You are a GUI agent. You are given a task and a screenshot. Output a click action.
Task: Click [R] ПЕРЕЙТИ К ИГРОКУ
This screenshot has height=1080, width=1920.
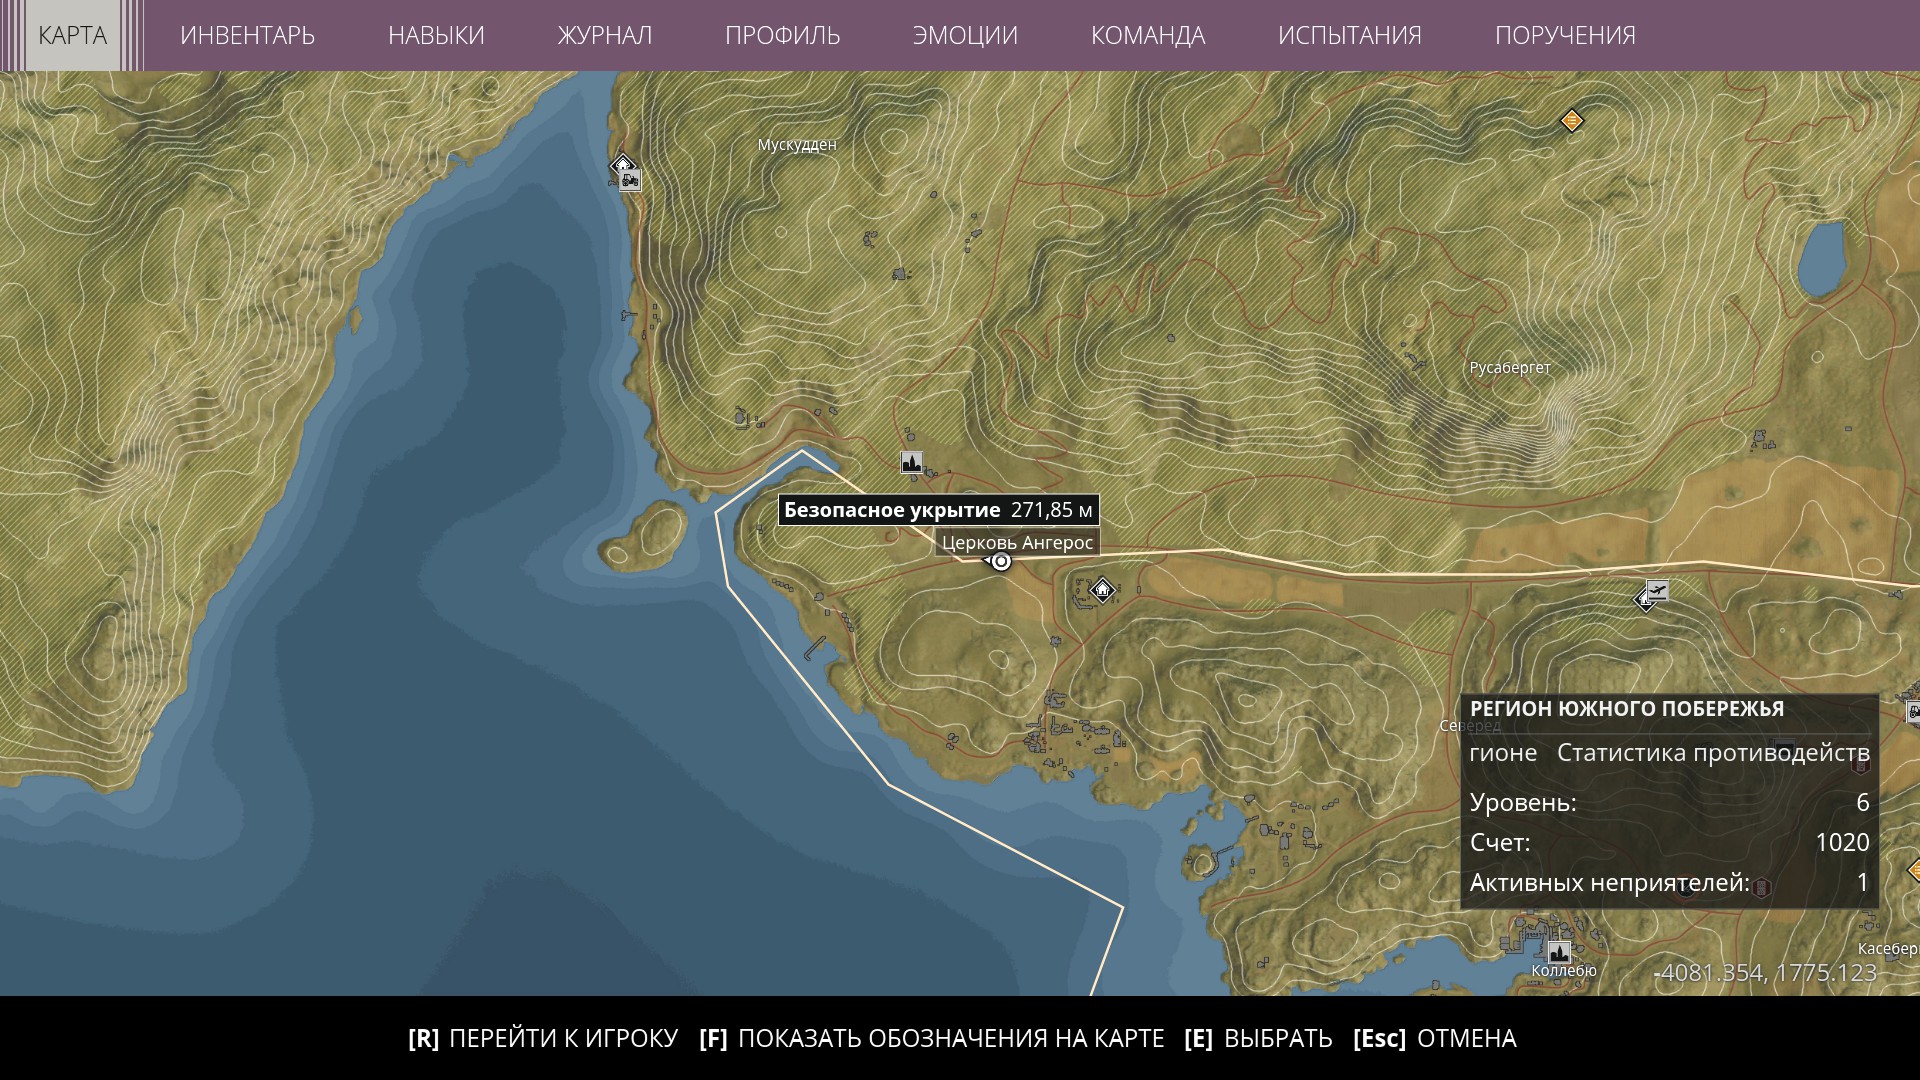543,1038
